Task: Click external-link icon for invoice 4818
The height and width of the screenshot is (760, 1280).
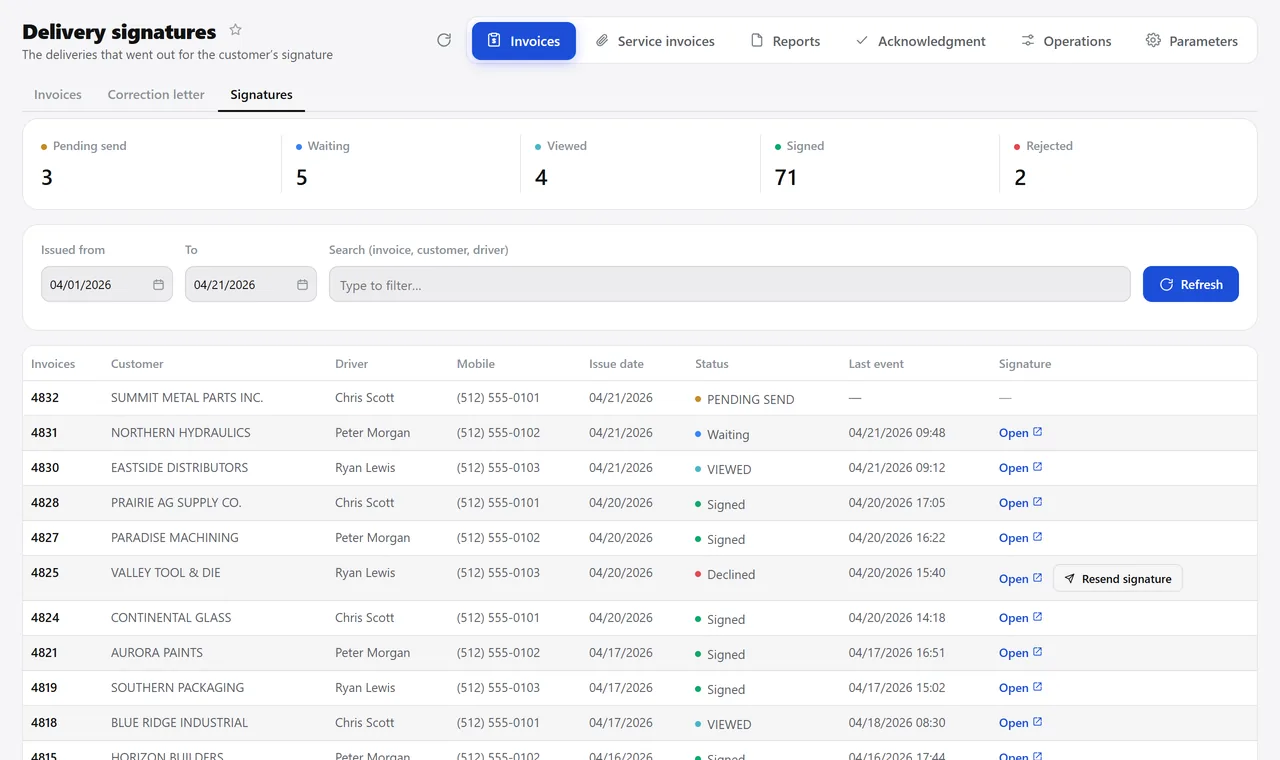Action: 1038,722
